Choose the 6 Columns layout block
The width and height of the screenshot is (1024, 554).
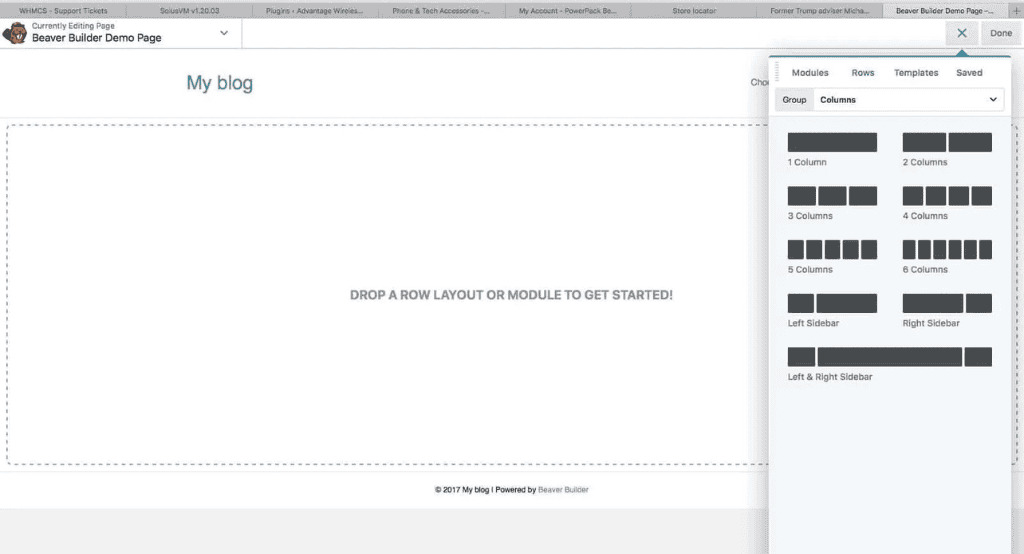tap(947, 250)
